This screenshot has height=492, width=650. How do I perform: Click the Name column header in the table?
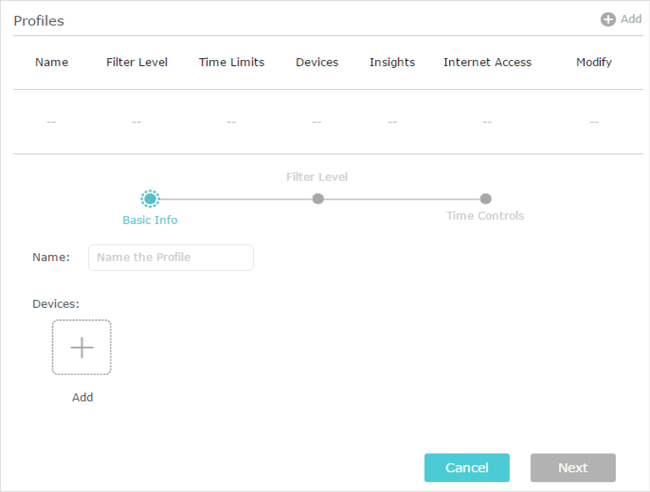(x=52, y=62)
